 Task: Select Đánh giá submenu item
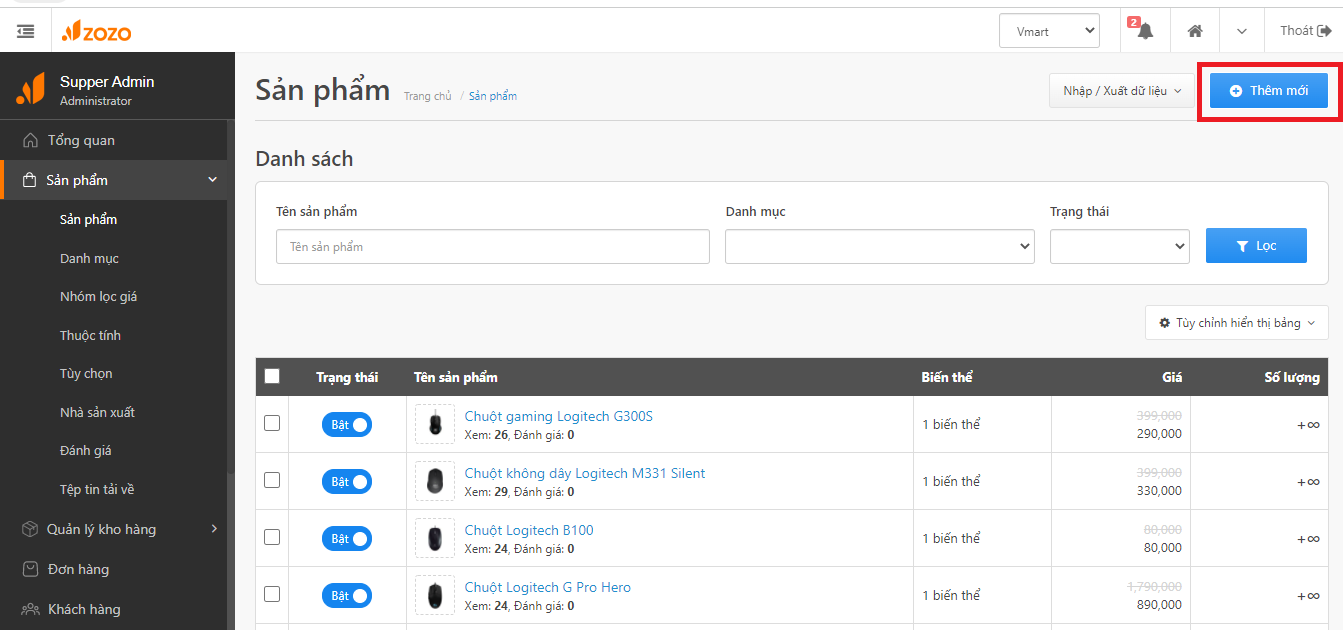(86, 450)
